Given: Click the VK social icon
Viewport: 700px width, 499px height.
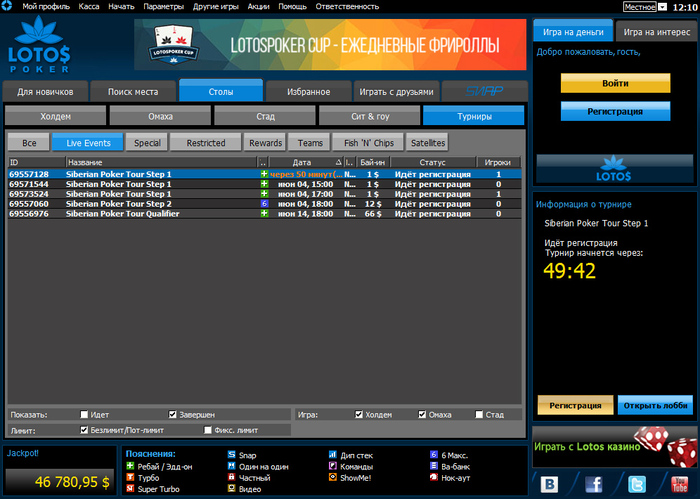Looking at the screenshot, I should coord(549,484).
